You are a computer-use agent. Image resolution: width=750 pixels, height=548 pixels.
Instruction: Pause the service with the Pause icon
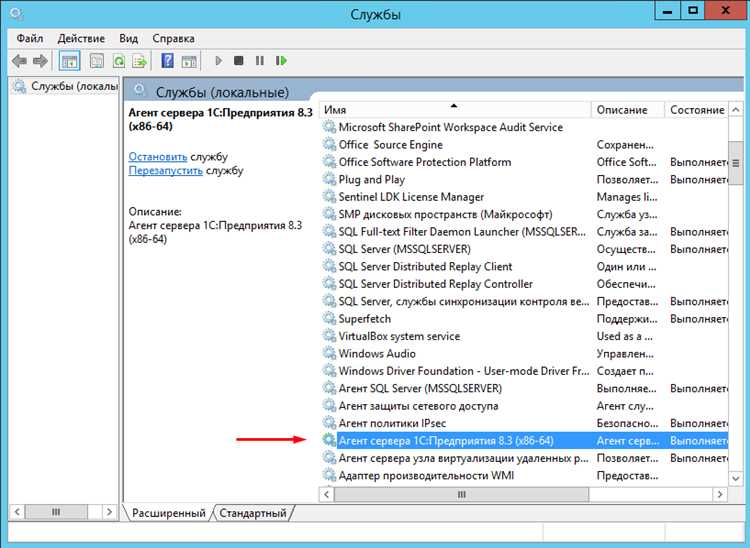pos(260,61)
